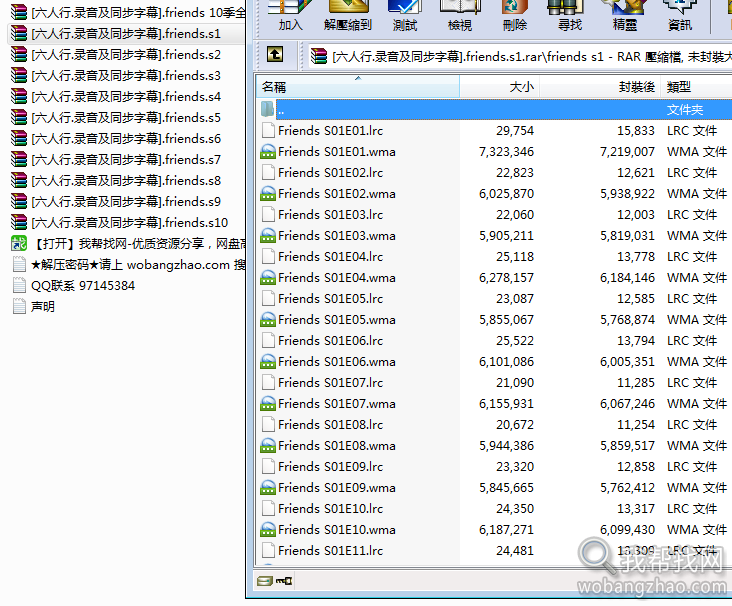Click the Friends S01E01.wma audio file icon
The height and width of the screenshot is (606, 732).
click(x=268, y=152)
